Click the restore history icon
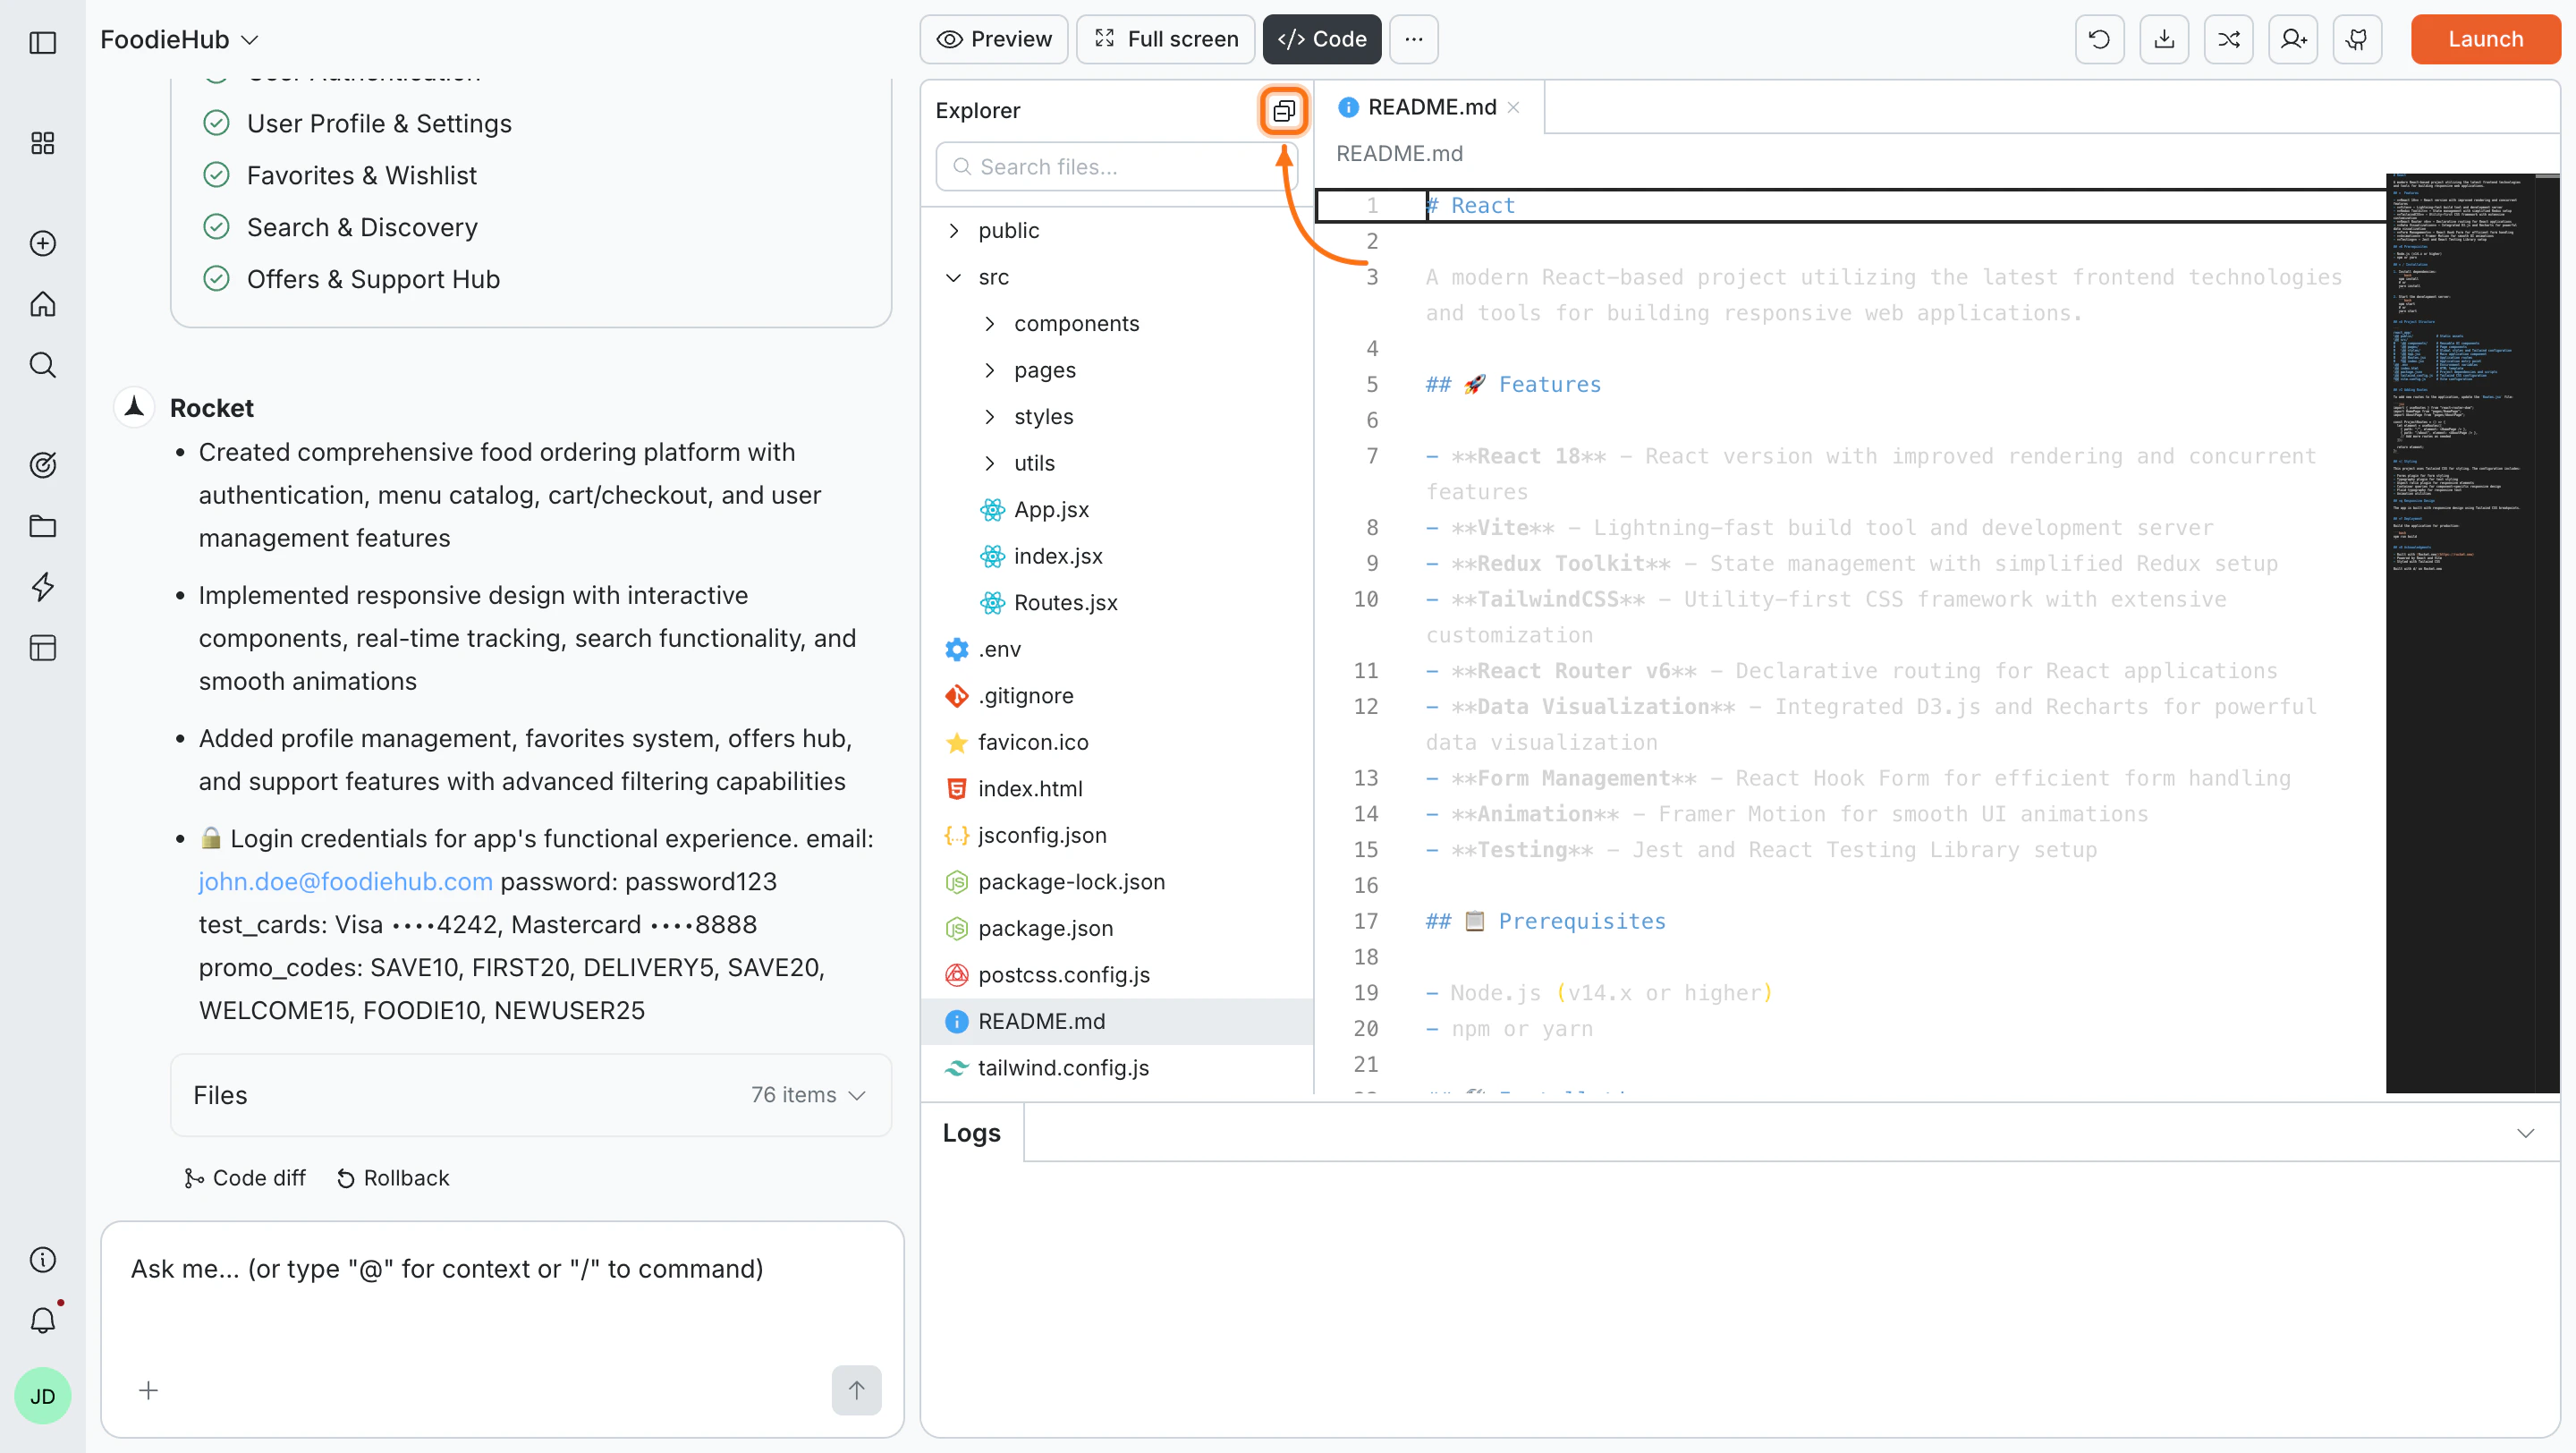 2100,39
